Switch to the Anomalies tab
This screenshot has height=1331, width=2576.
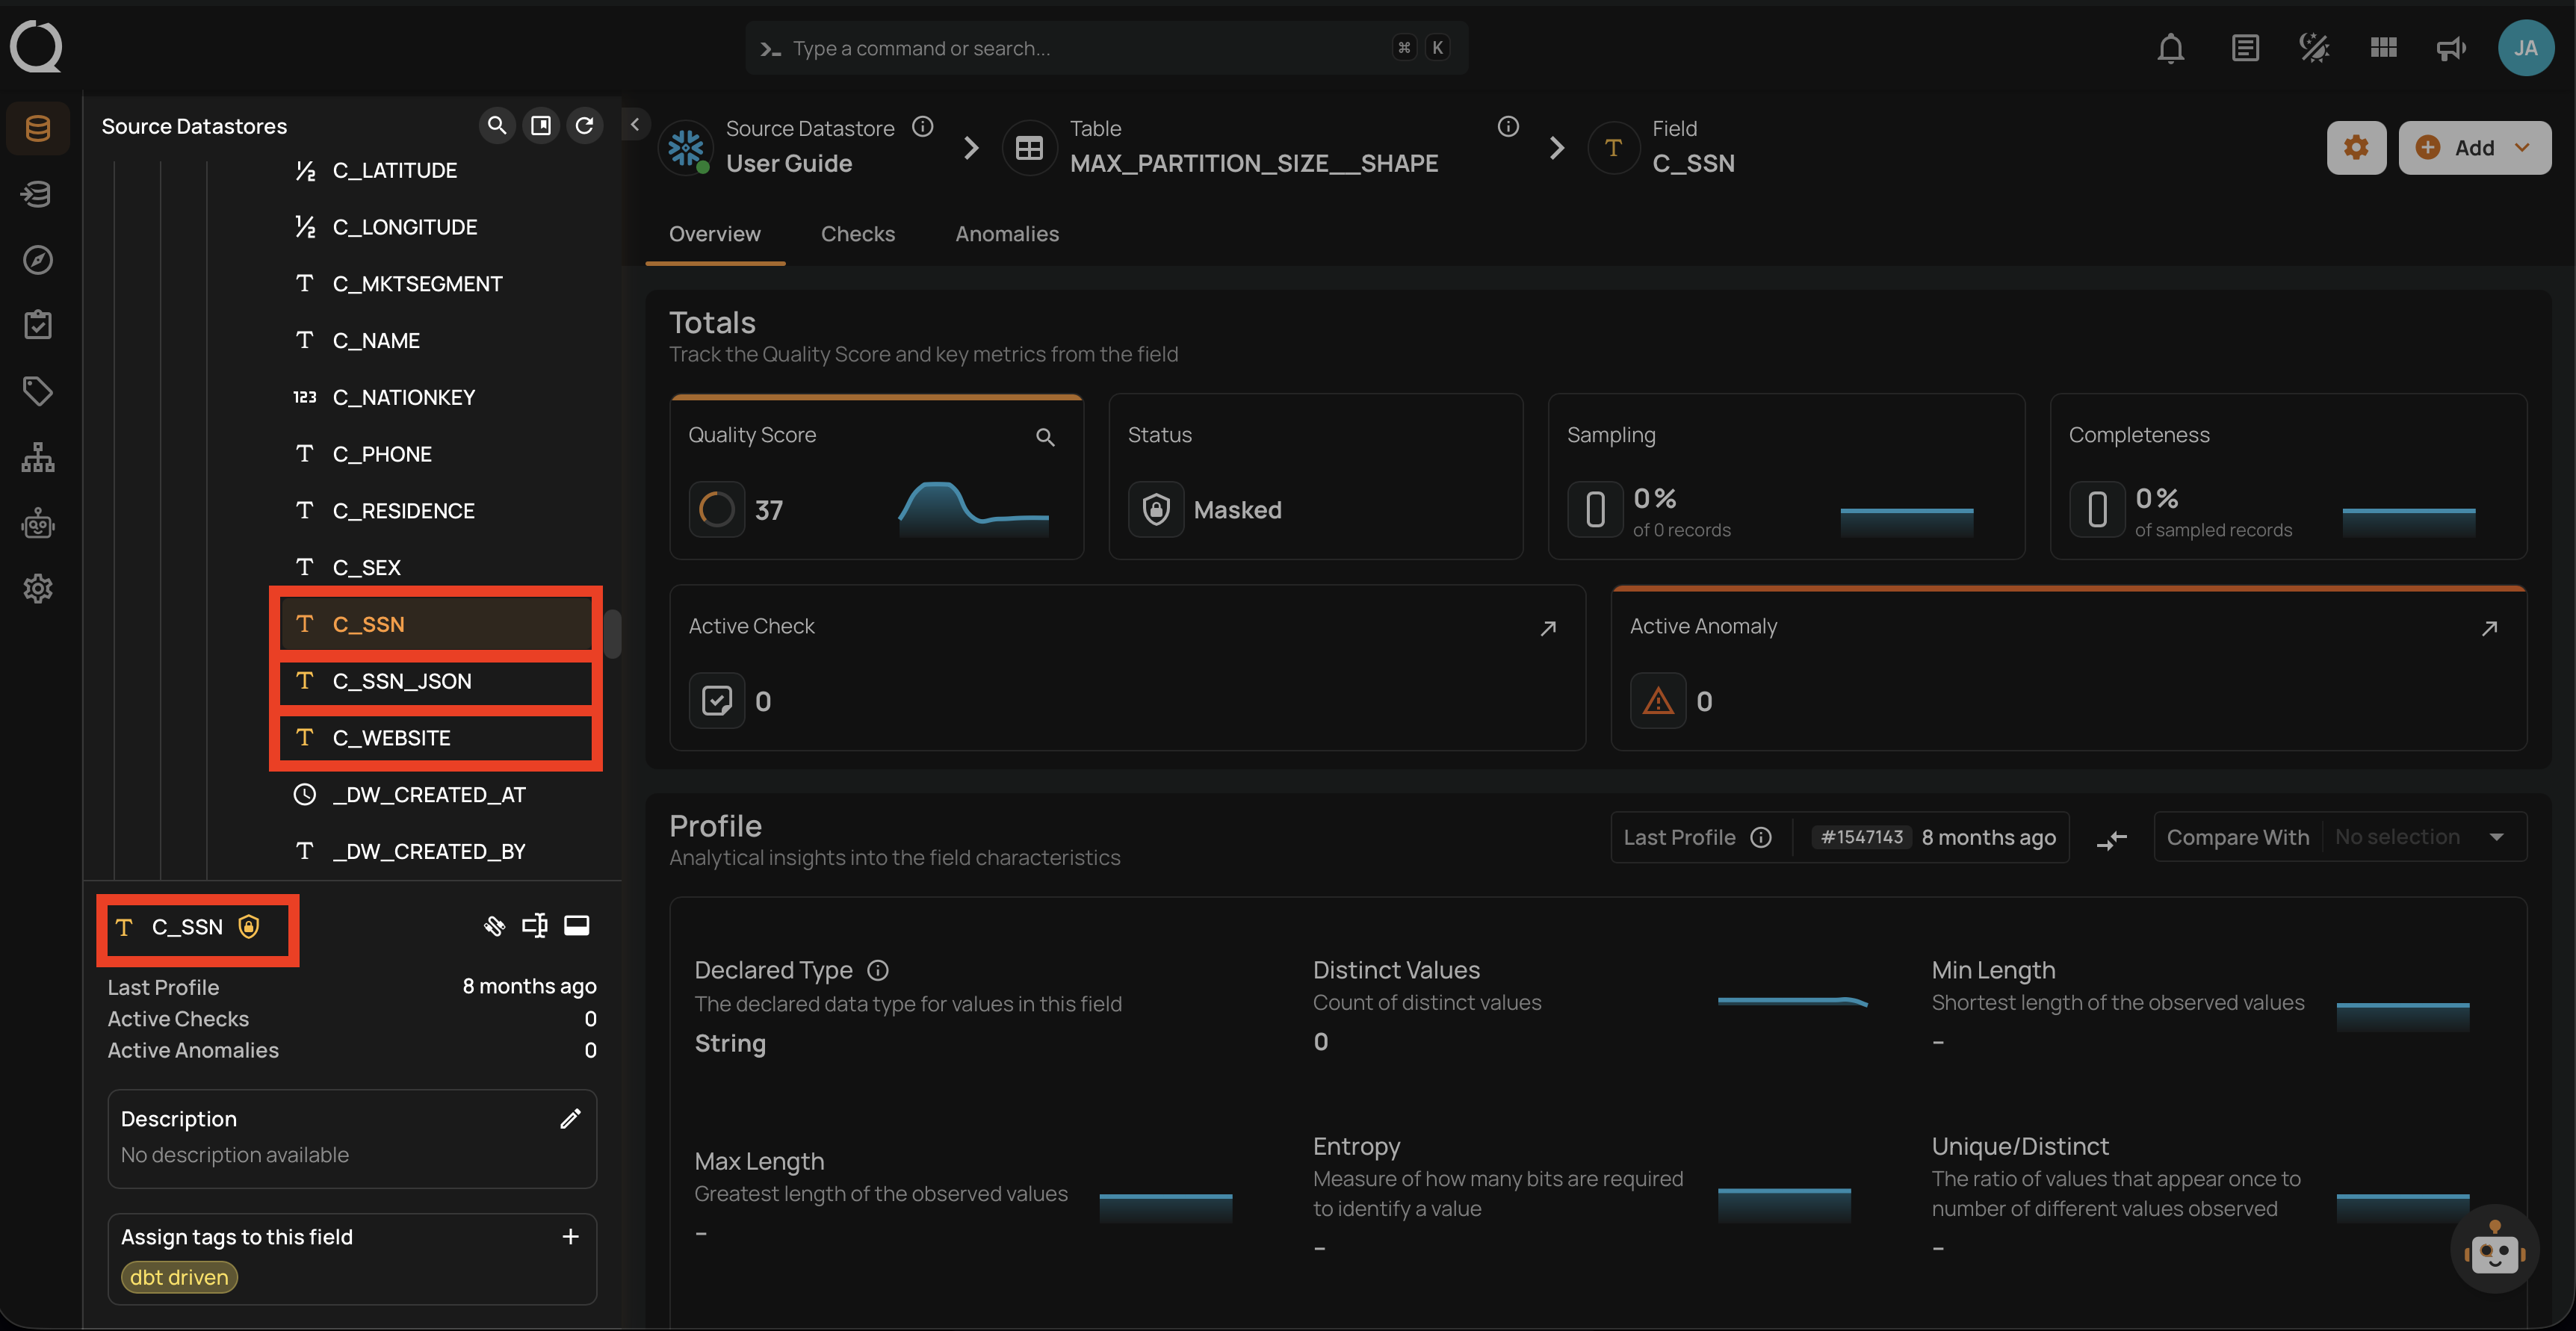point(1006,234)
